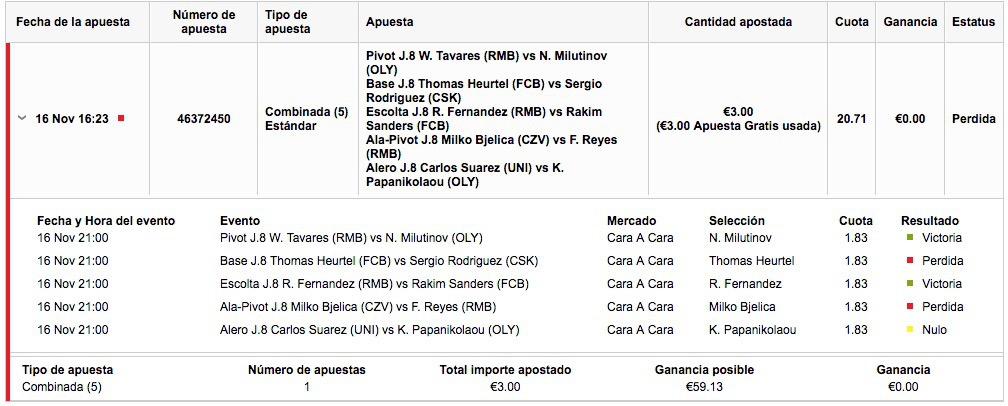
Task: Click the red Perdida indicator for Thomas Heurtel
Action: (x=910, y=261)
